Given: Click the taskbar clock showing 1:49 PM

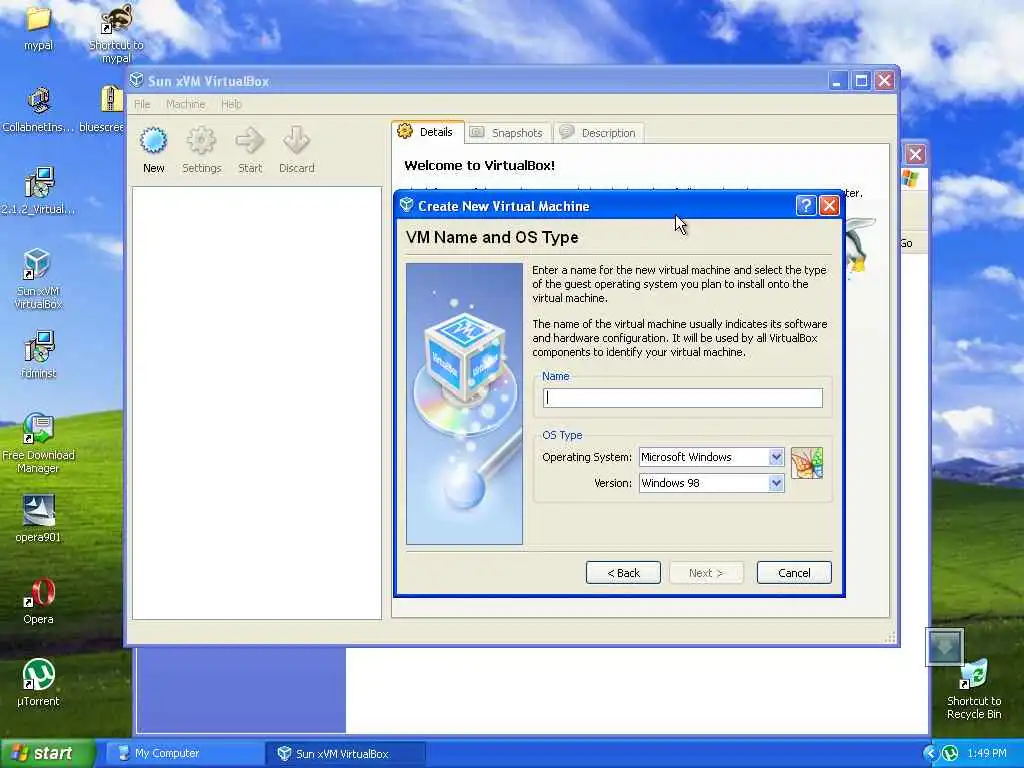Looking at the screenshot, I should pyautogui.click(x=987, y=753).
